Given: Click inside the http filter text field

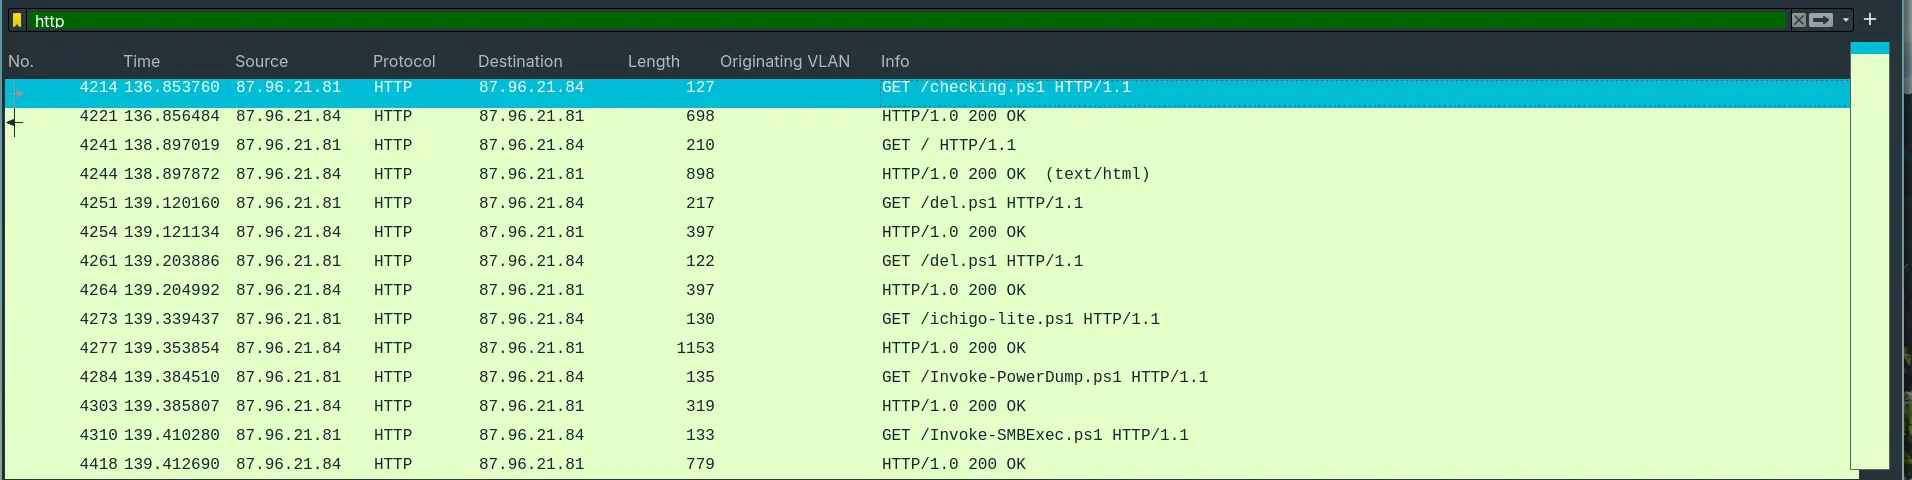Looking at the screenshot, I should coord(900,20).
